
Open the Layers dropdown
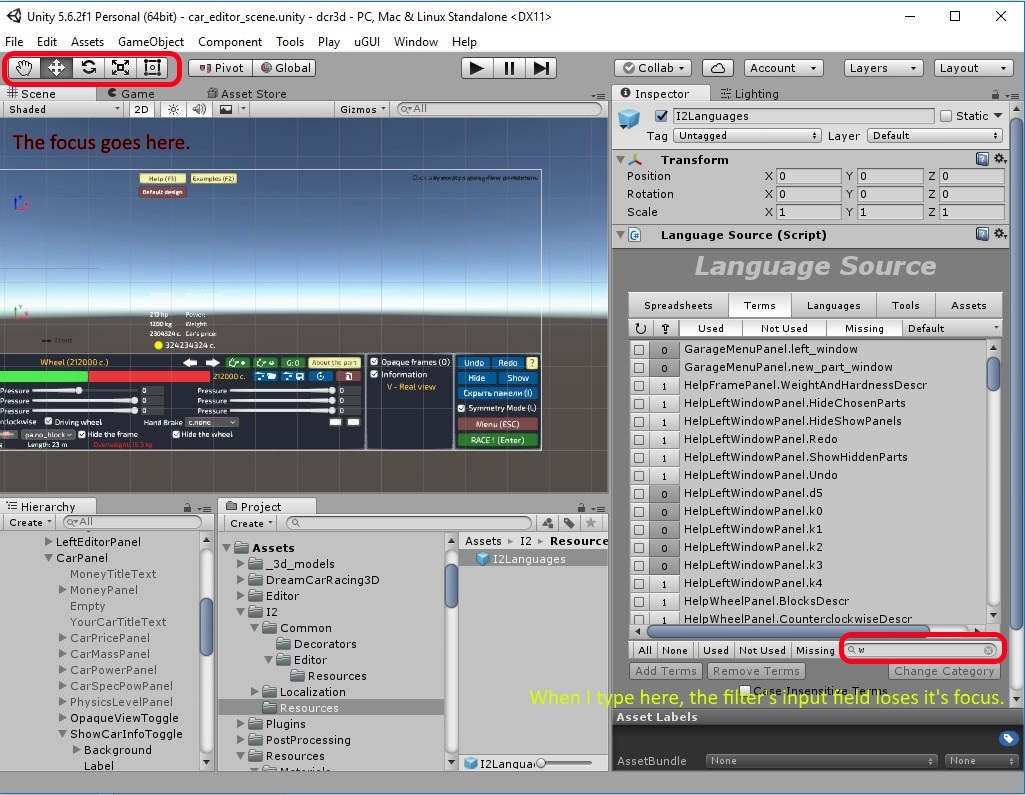(x=883, y=68)
